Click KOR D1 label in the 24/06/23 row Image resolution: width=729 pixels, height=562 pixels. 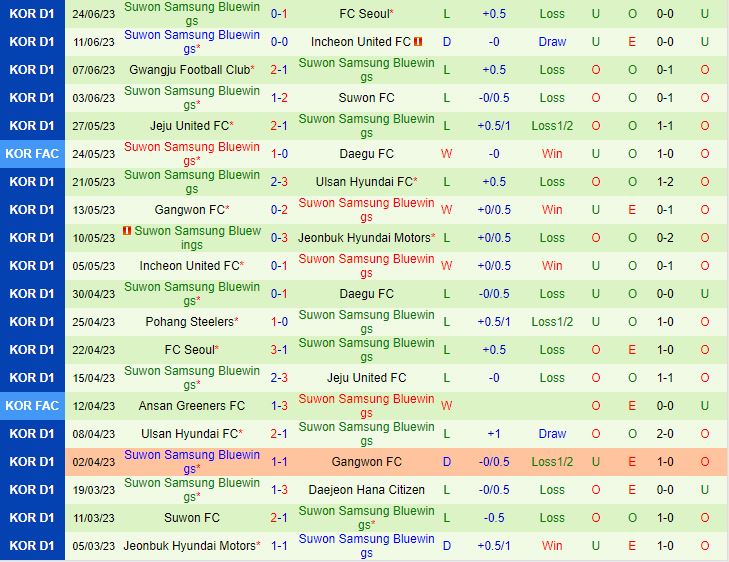(32, 14)
